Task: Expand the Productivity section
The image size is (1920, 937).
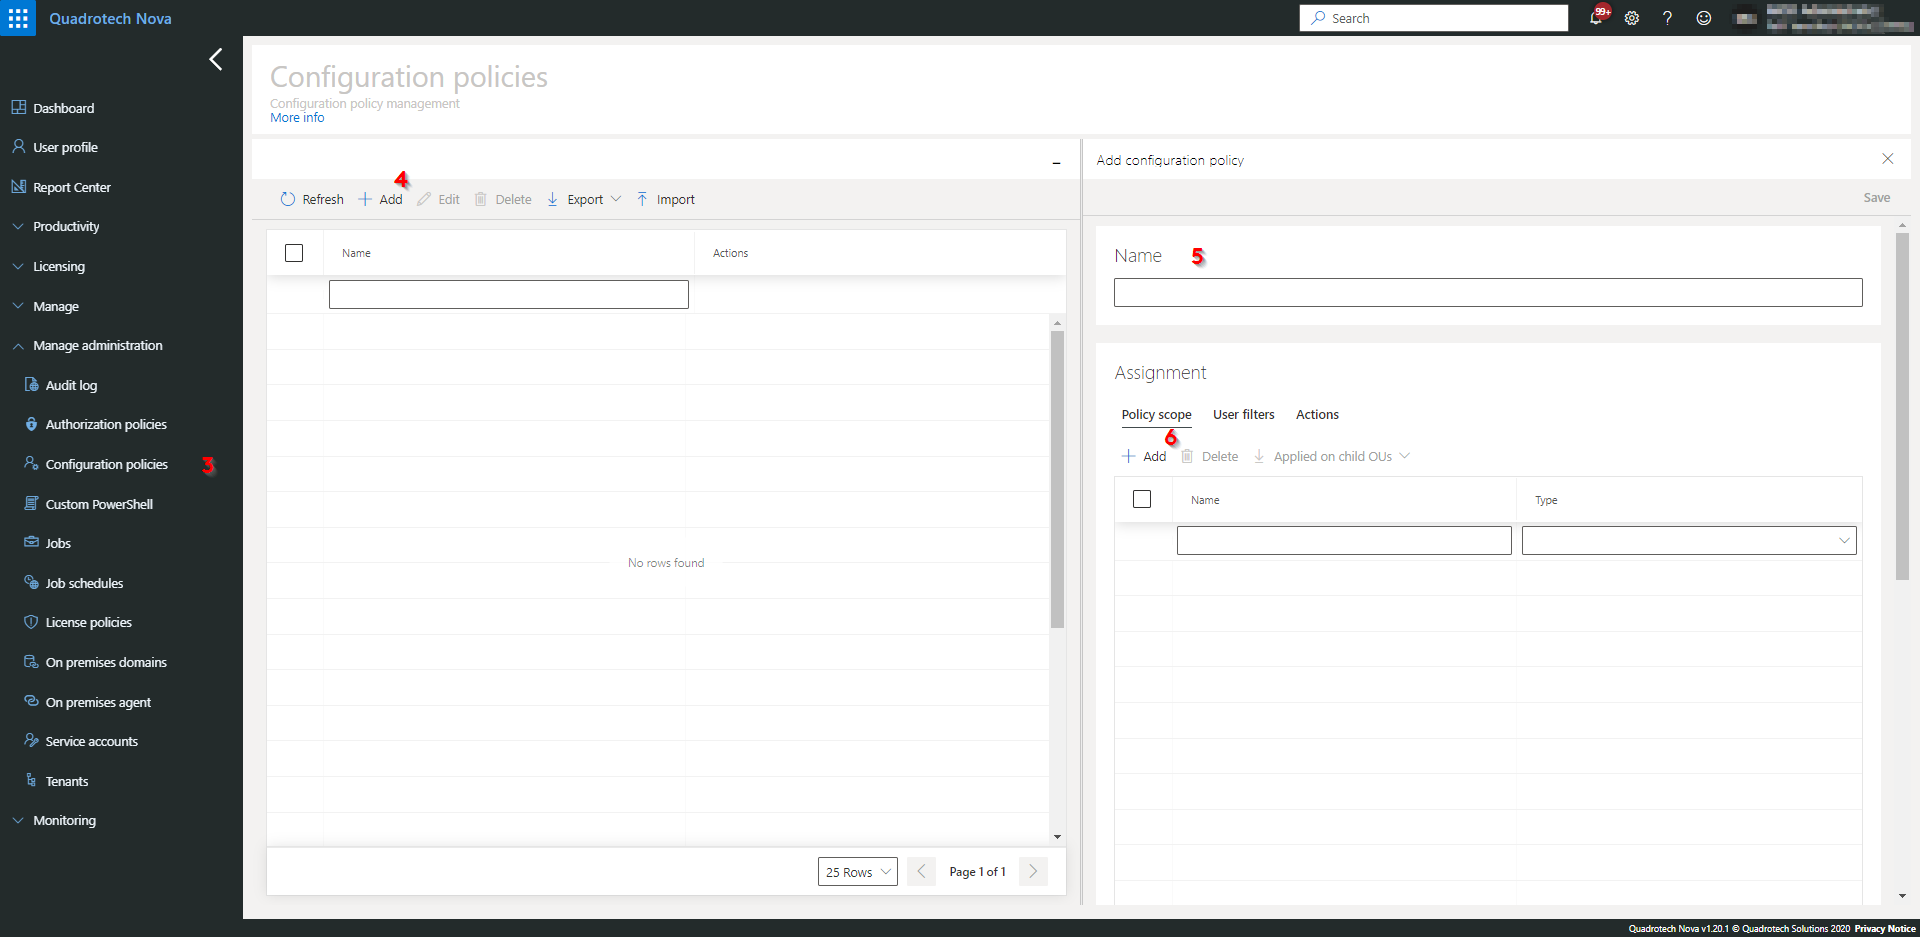Action: pyautogui.click(x=18, y=227)
